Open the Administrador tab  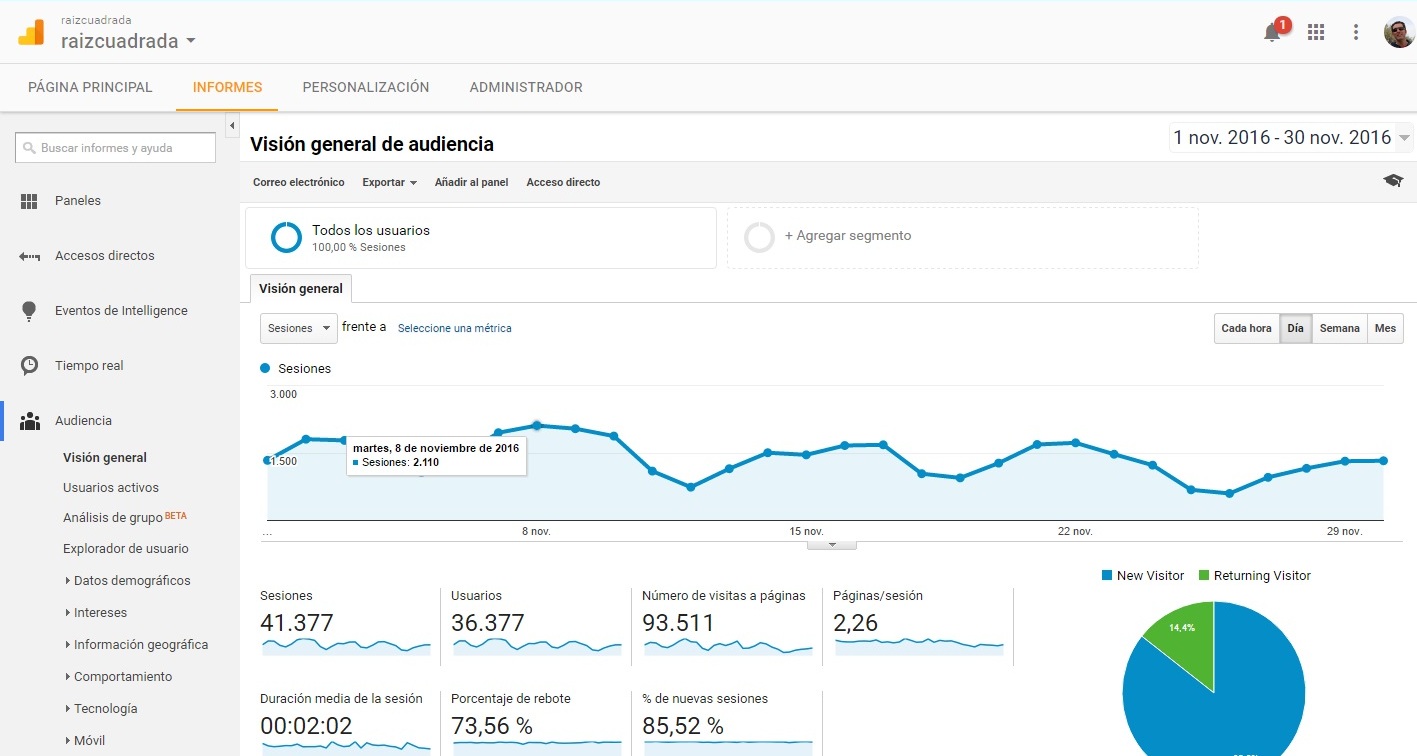(526, 87)
